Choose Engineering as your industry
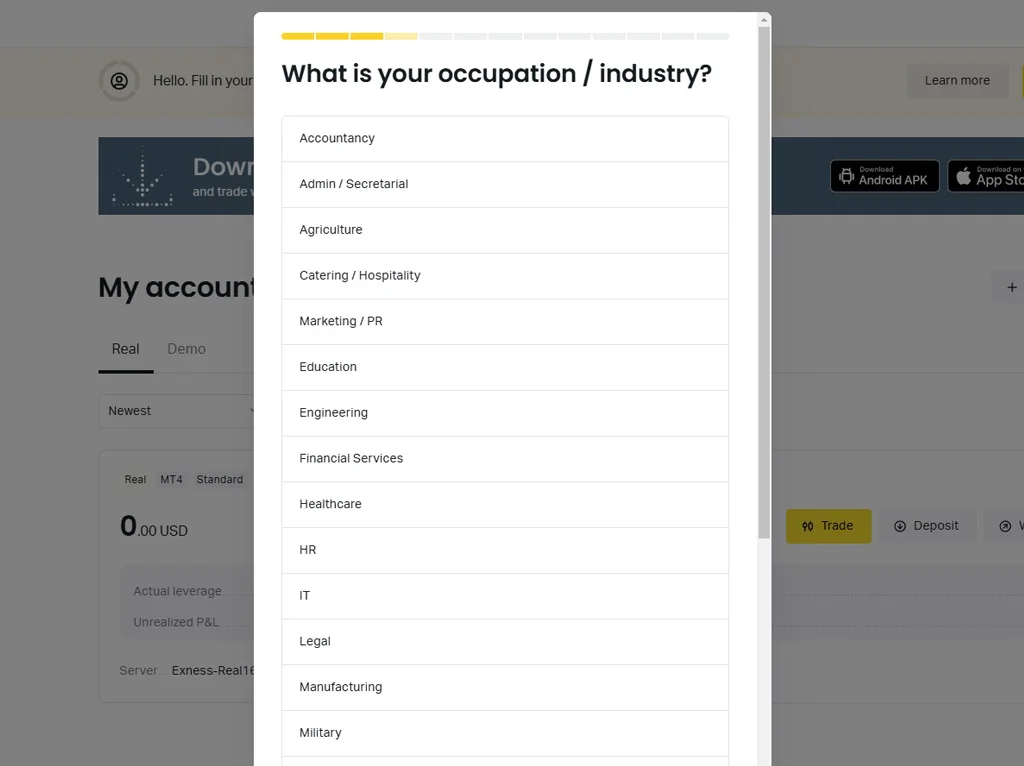This screenshot has width=1024, height=766. (505, 412)
